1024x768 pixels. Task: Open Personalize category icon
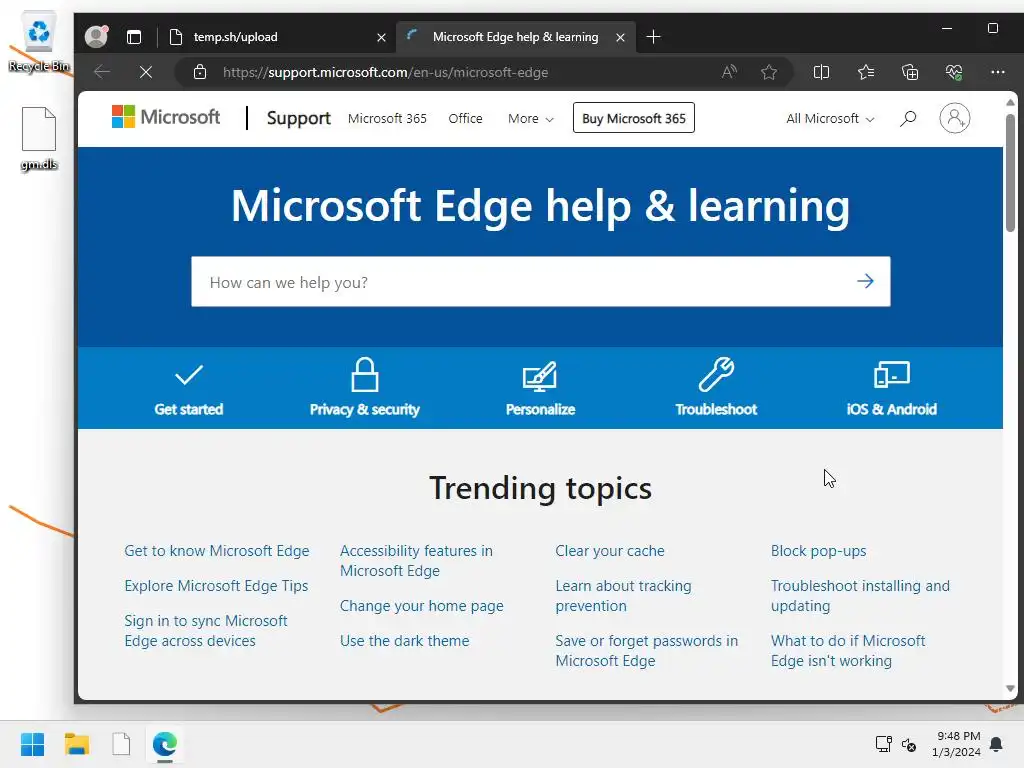pyautogui.click(x=540, y=389)
